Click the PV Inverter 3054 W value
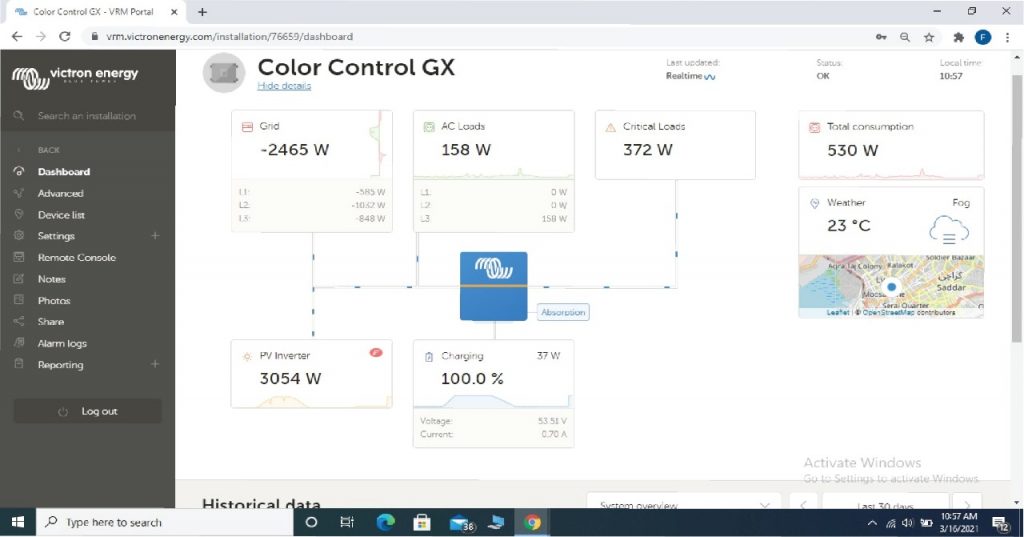 pos(290,379)
